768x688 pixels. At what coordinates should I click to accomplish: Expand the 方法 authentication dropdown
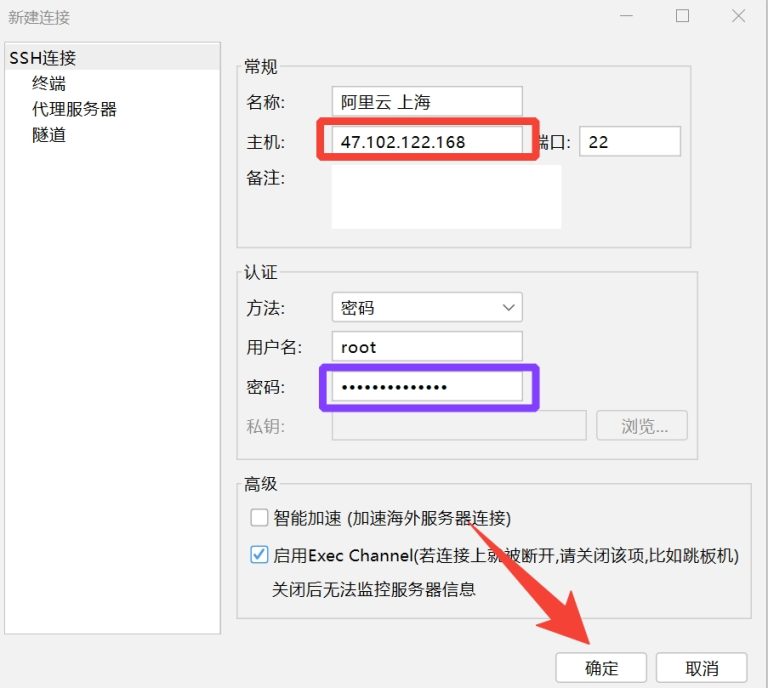pyautogui.click(x=427, y=307)
